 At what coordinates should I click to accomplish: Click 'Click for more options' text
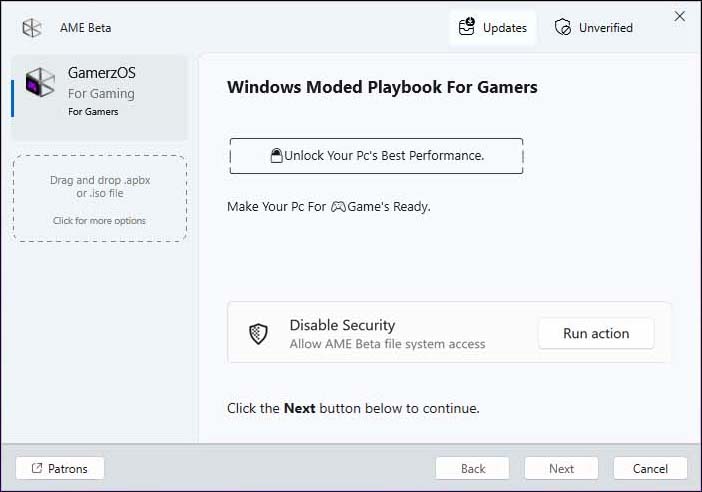pos(99,221)
